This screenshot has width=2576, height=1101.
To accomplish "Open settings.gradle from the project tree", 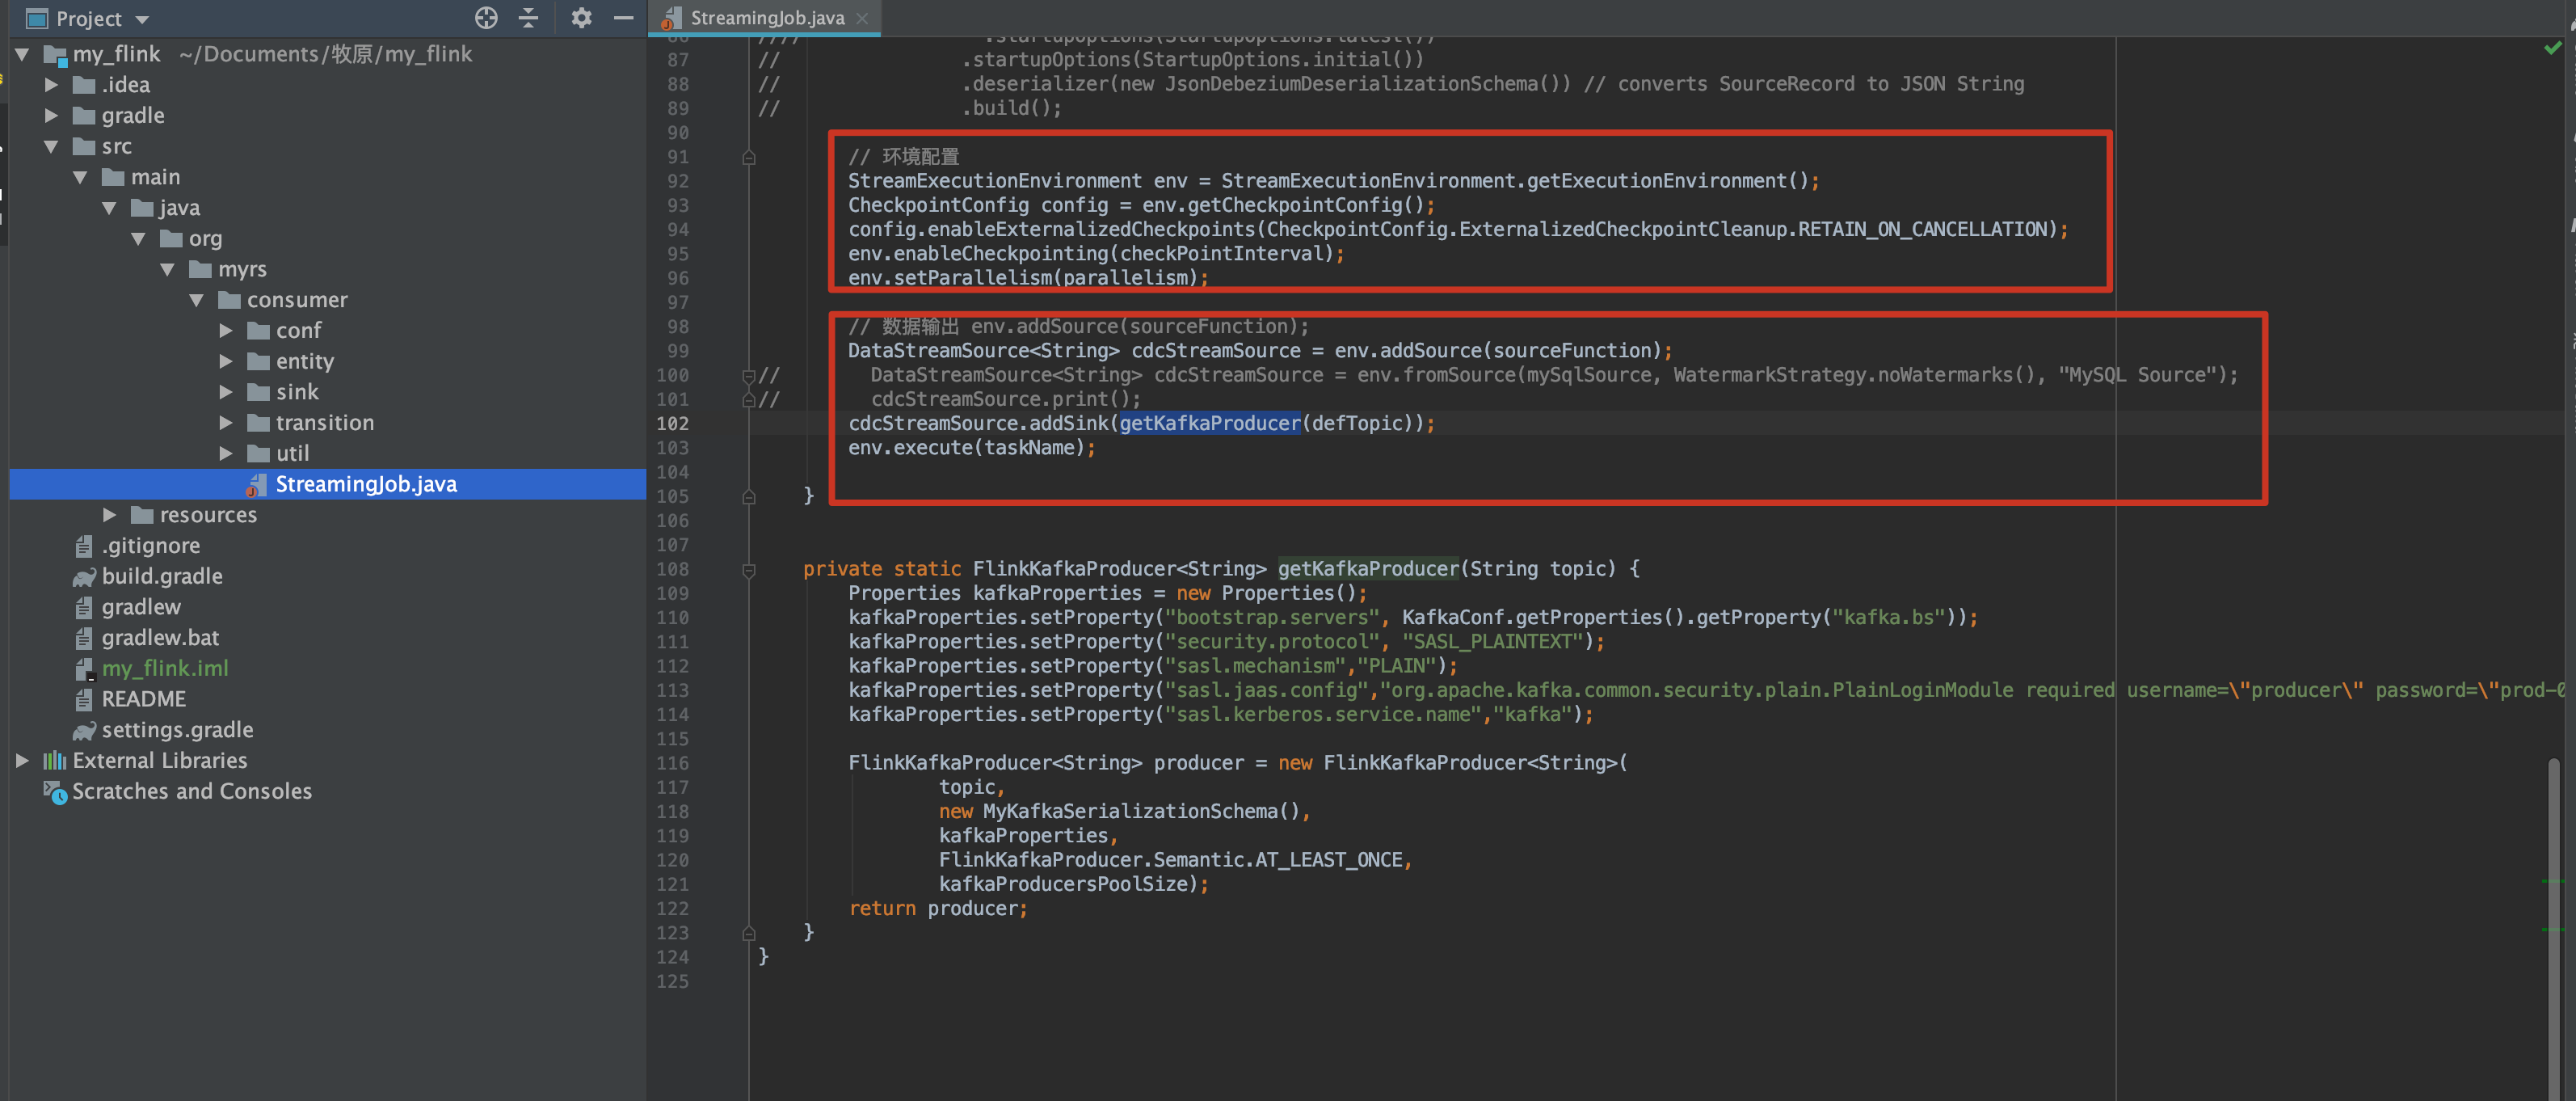I will [177, 729].
